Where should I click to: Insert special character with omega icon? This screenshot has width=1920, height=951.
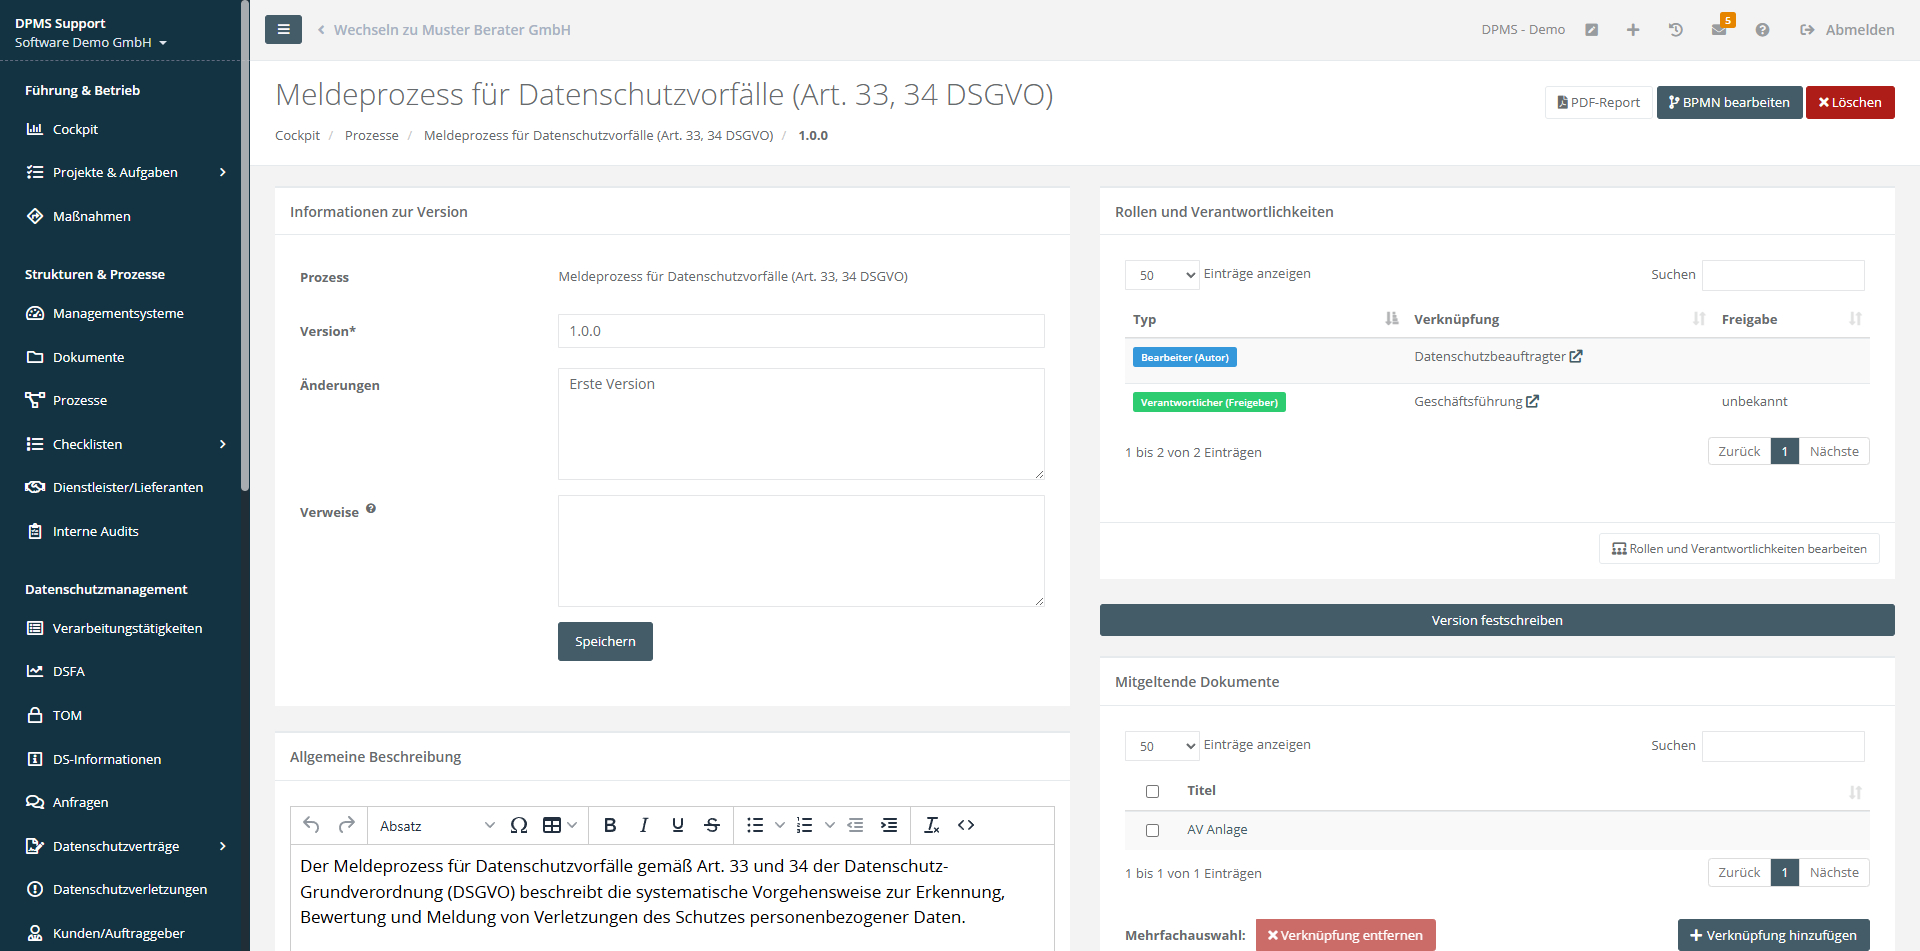tap(518, 825)
